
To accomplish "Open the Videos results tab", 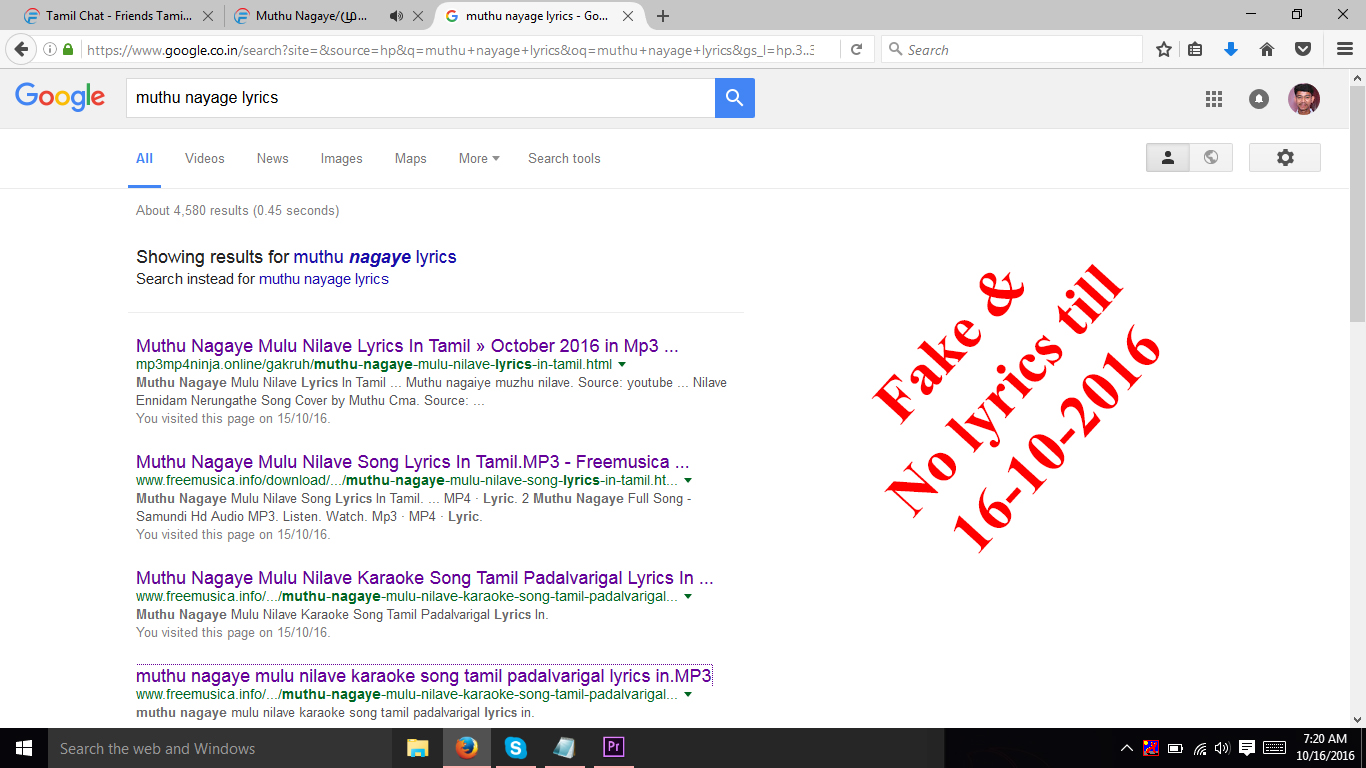I will 205,158.
